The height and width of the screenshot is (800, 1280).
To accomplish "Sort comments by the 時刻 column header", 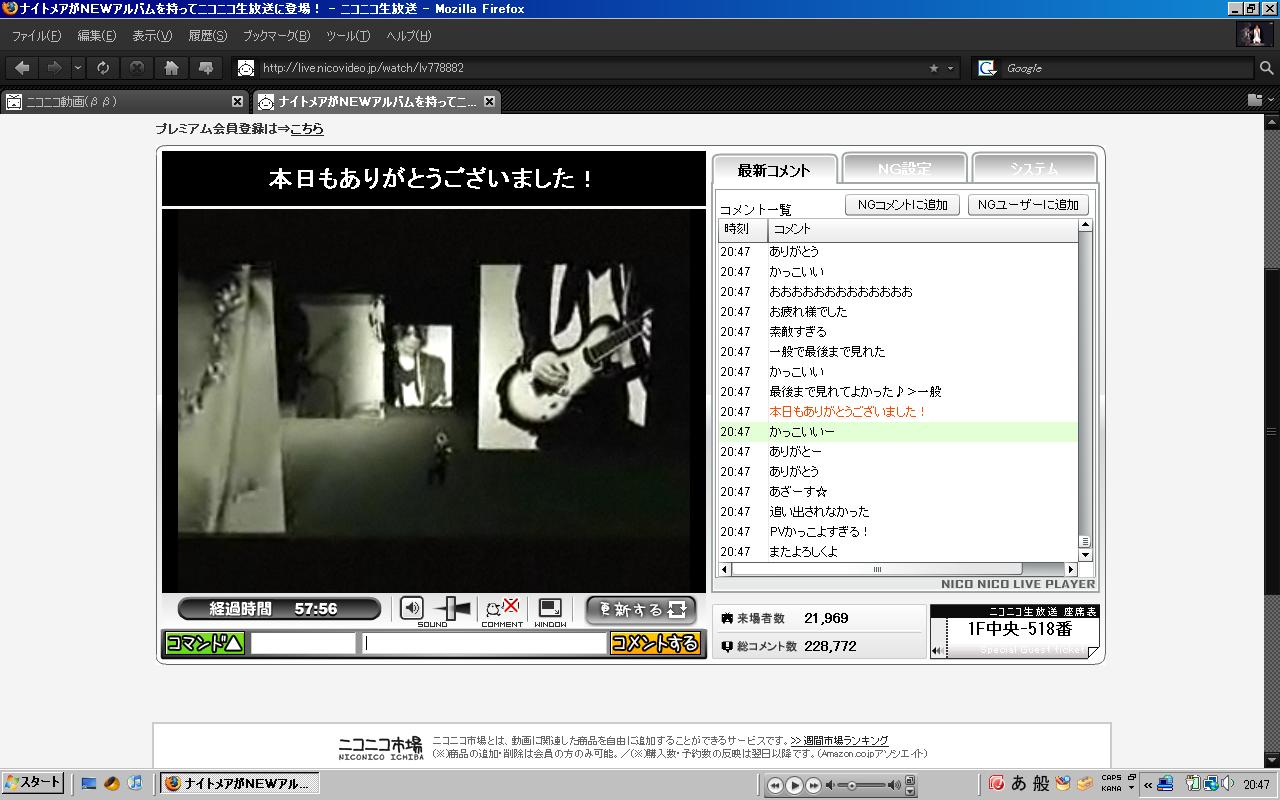I will [x=743, y=229].
